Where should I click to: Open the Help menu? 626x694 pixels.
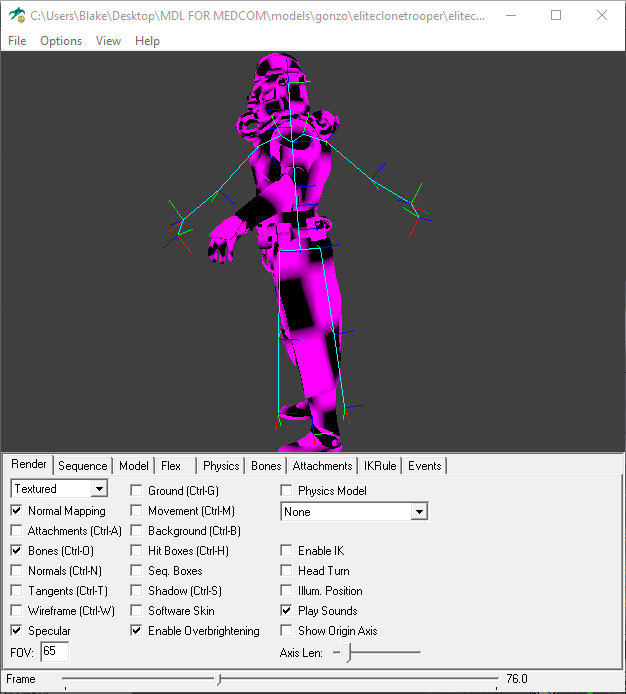[147, 41]
